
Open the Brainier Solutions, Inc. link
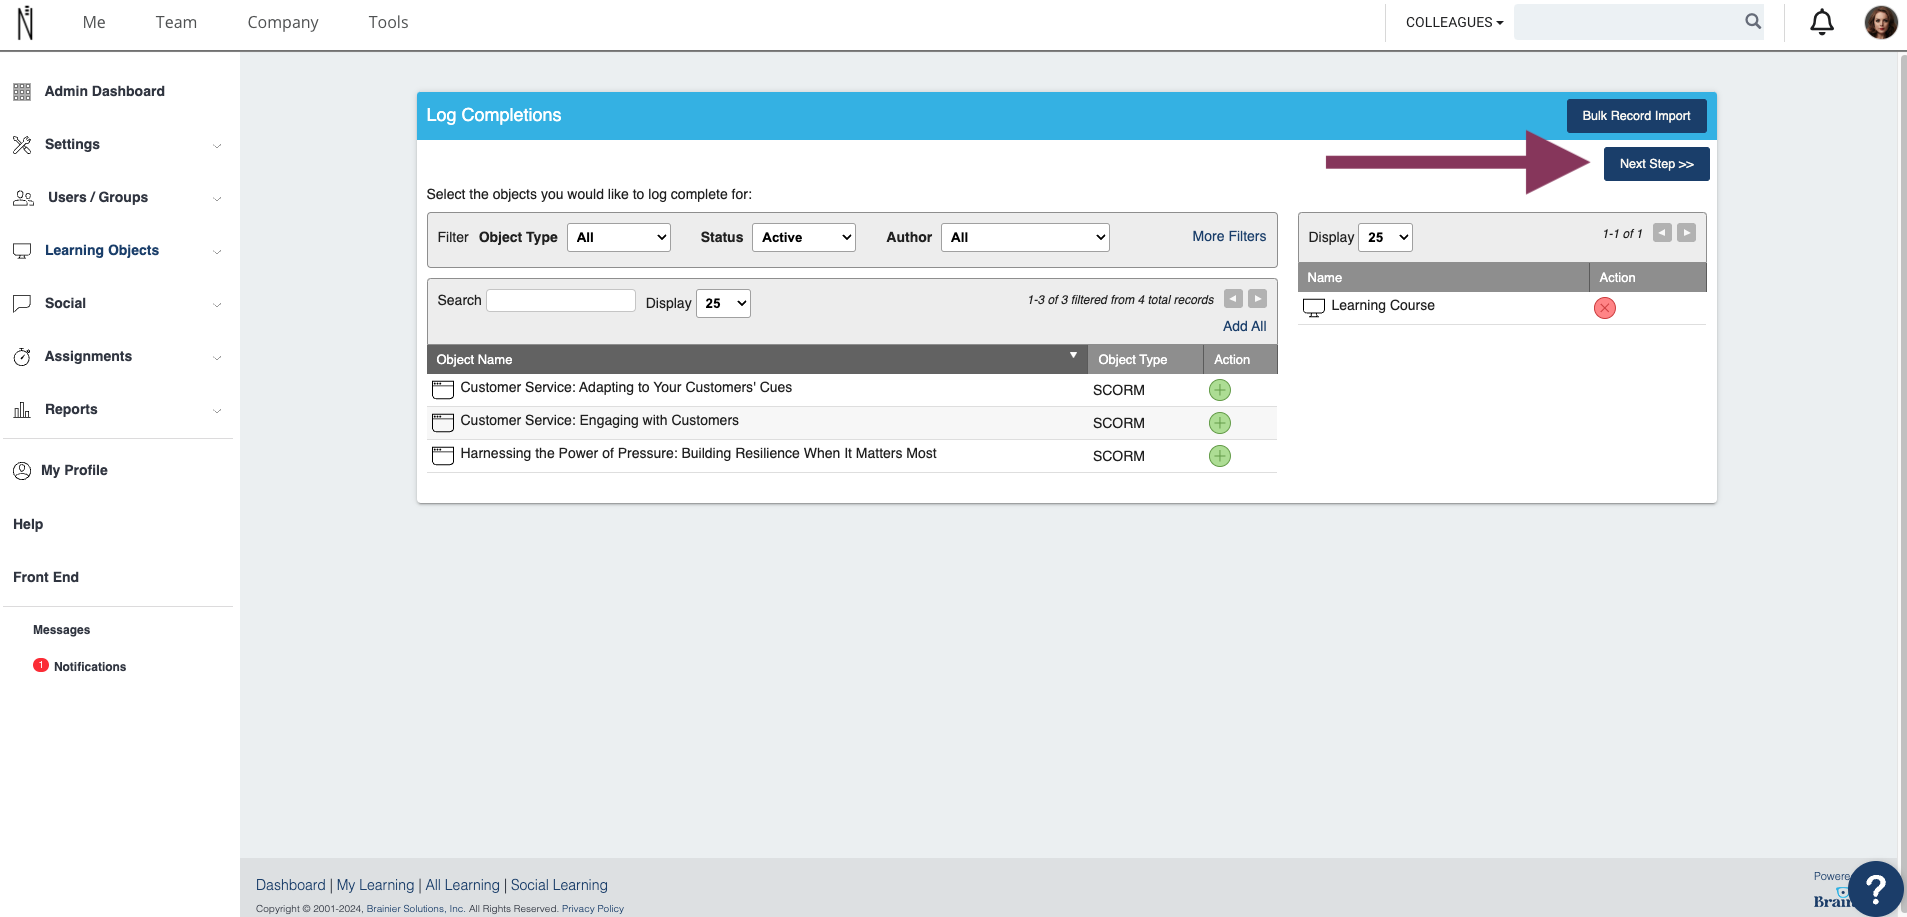[415, 909]
